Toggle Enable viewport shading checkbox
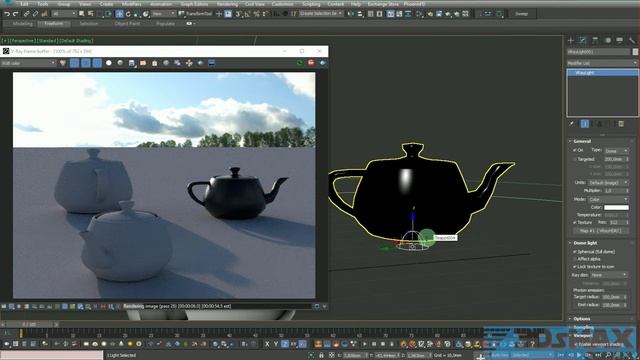Image resolution: width=640 pixels, height=360 pixels. tap(576, 344)
